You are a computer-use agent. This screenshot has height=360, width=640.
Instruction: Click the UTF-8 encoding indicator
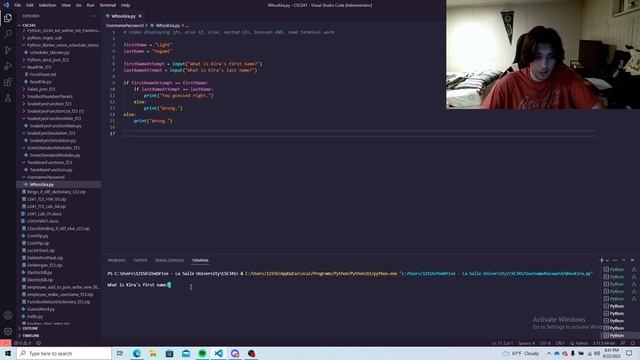545,343
